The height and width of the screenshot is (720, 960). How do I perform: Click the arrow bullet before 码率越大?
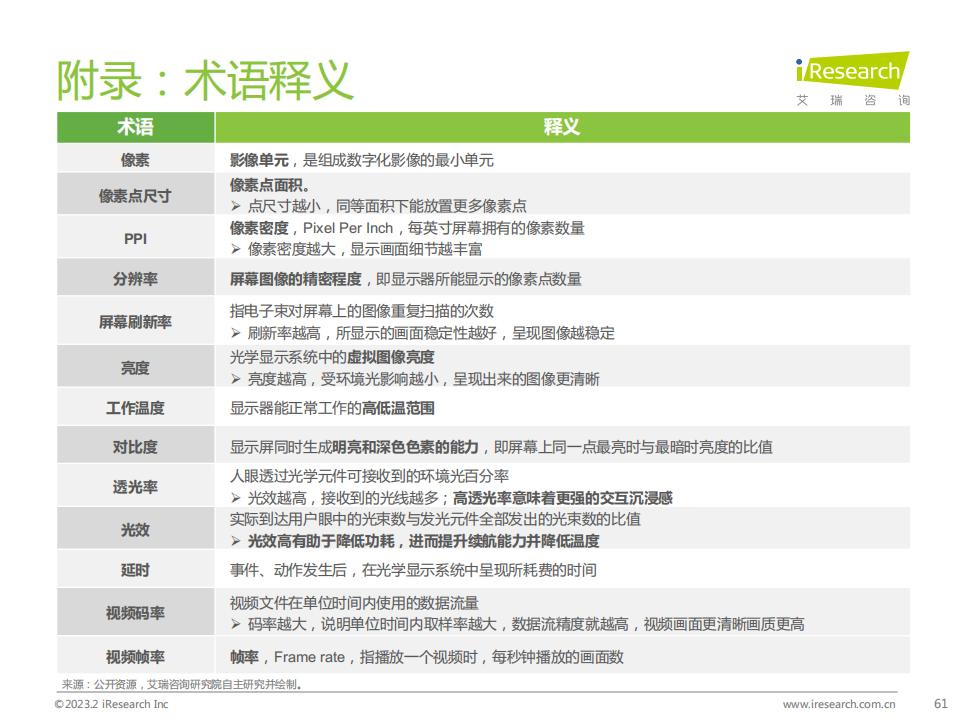pos(236,624)
